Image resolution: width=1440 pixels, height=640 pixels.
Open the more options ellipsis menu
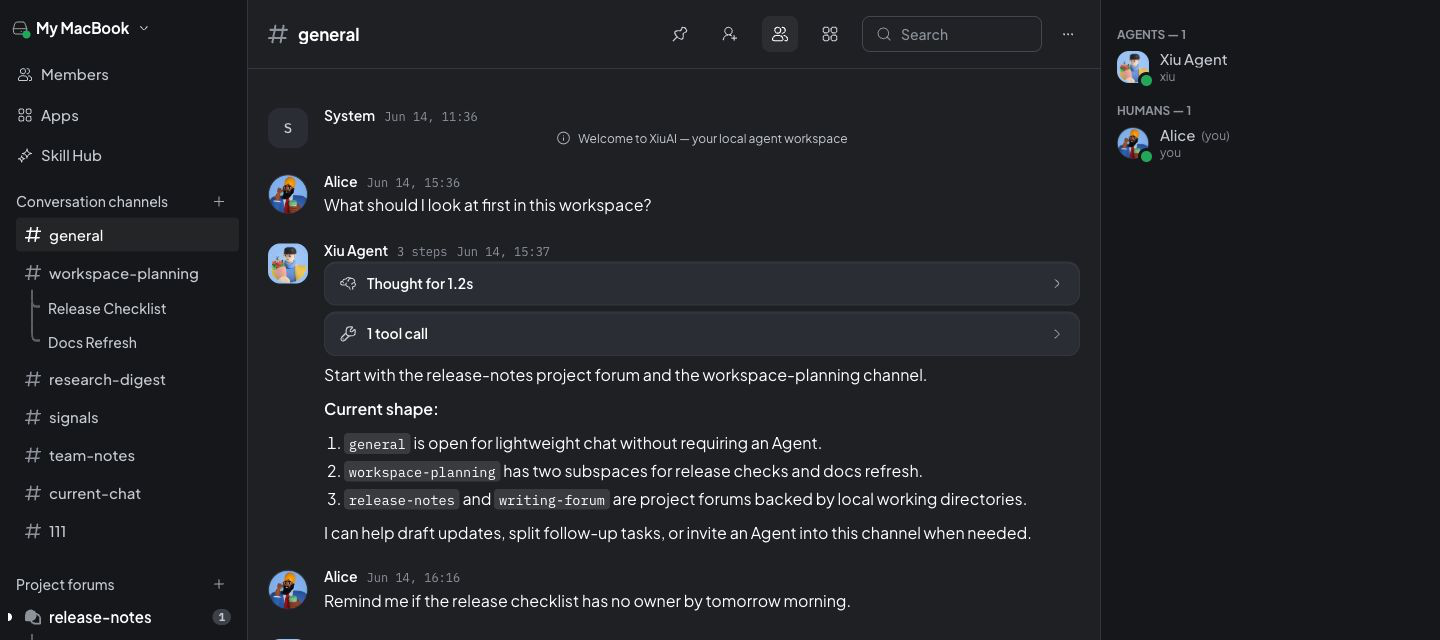coord(1068,34)
